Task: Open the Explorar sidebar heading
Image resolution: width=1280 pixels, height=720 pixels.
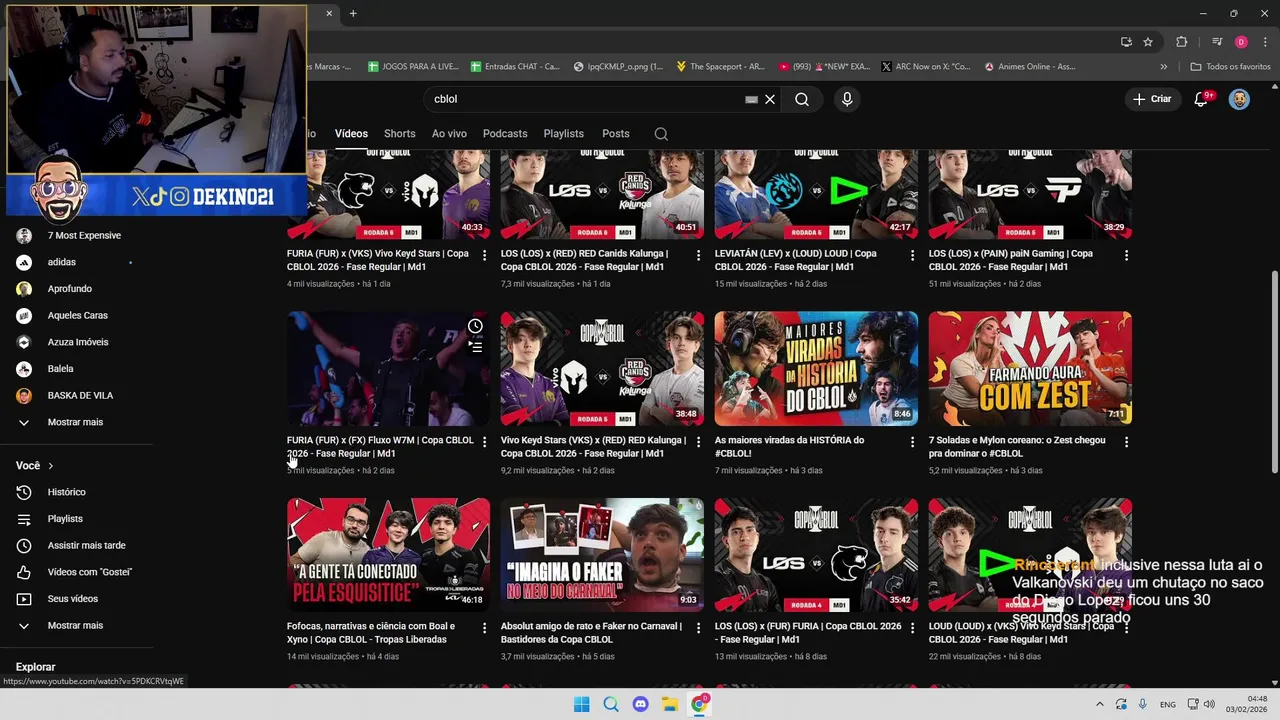Action: [x=36, y=667]
